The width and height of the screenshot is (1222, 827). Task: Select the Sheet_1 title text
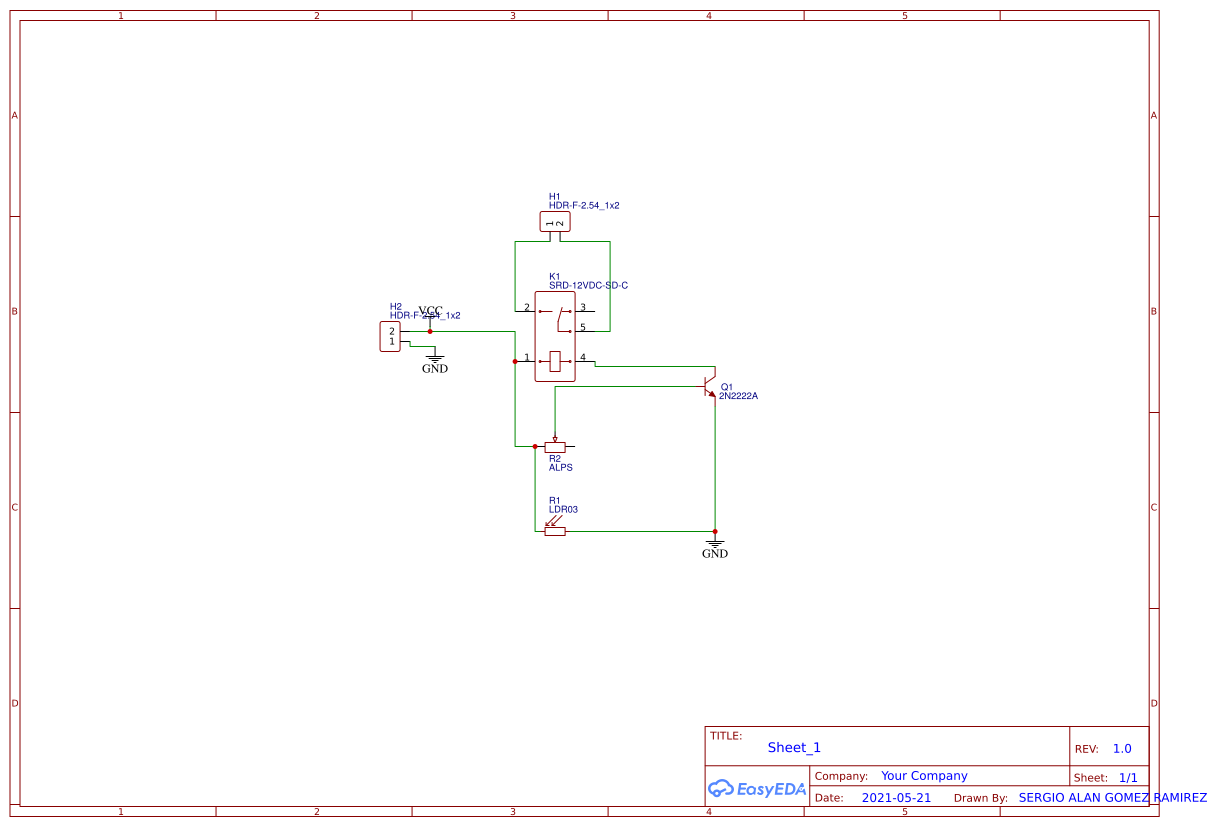794,747
